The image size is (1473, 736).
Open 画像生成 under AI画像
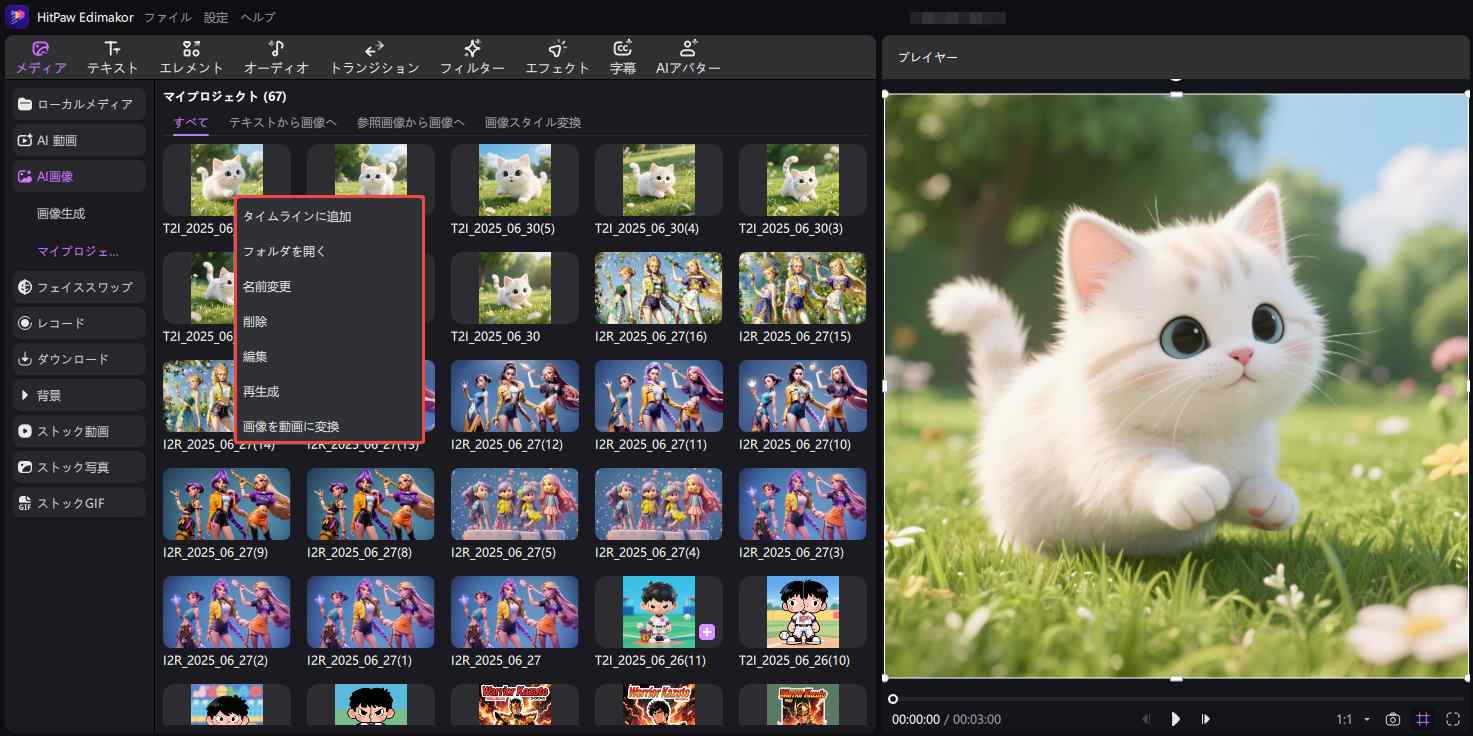tap(60, 214)
